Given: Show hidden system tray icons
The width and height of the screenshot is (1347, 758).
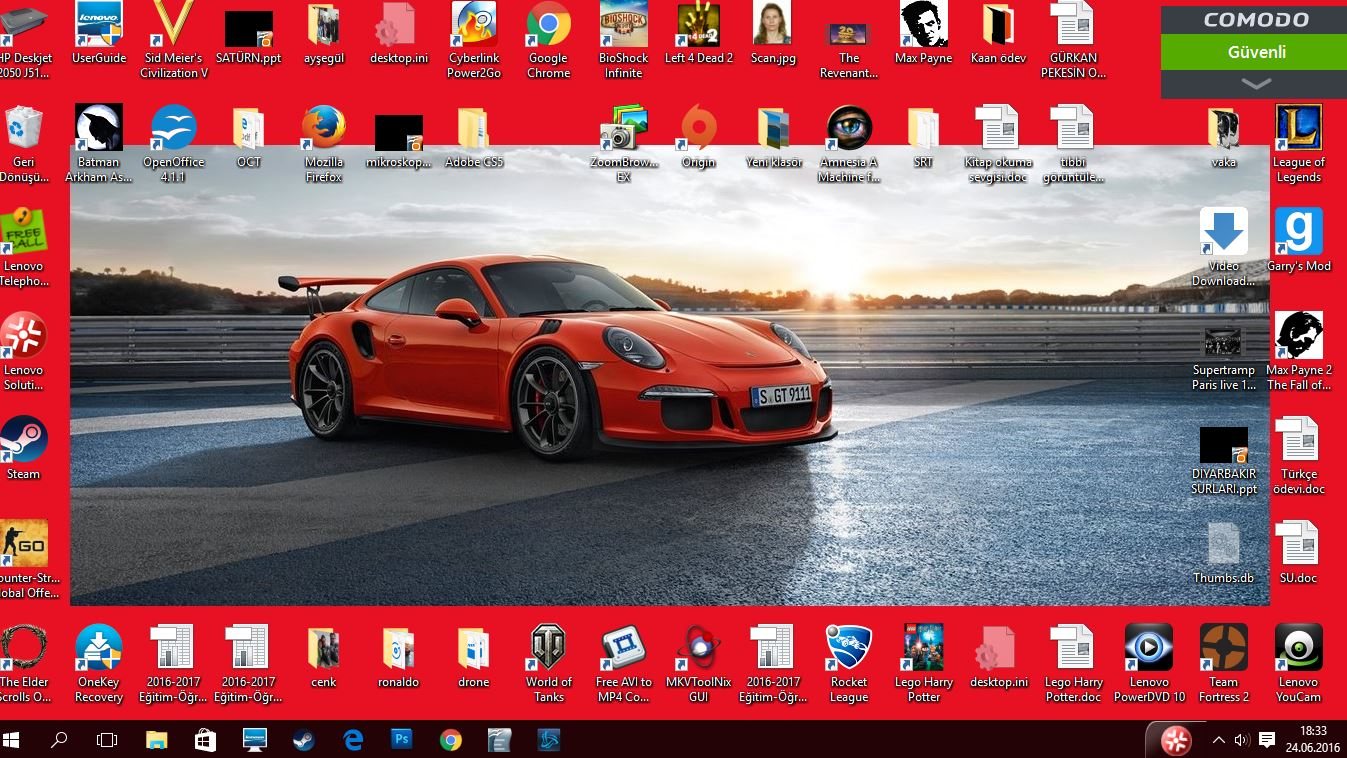Looking at the screenshot, I should 1218,740.
